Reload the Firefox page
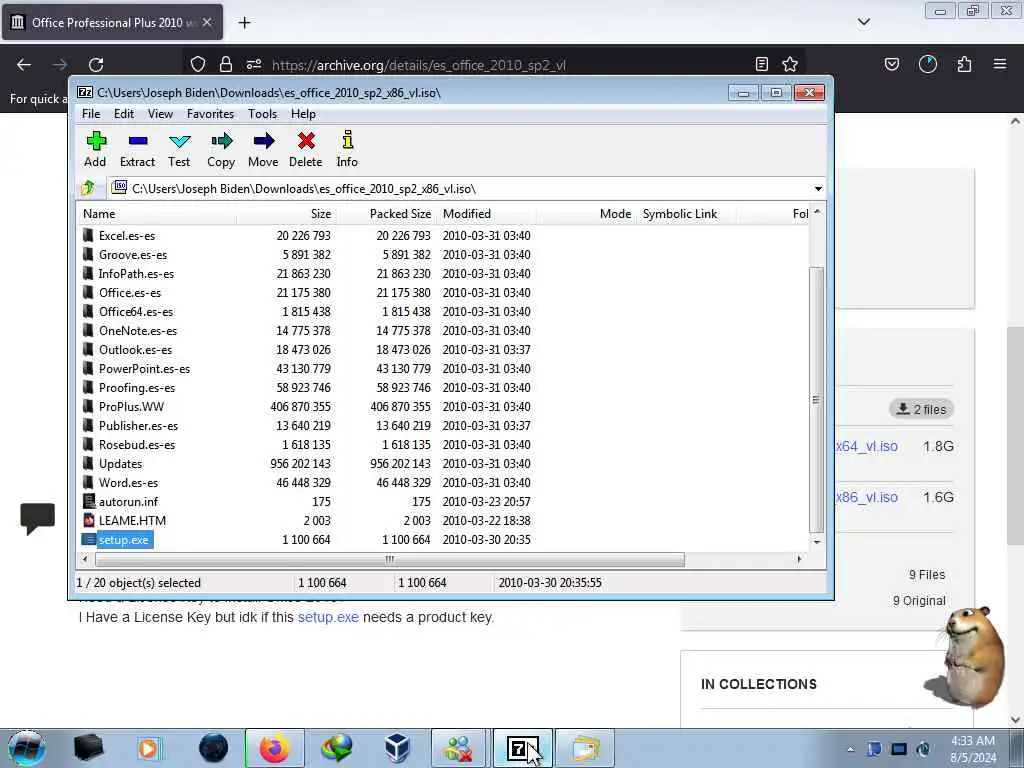The image size is (1024, 768). (x=96, y=65)
